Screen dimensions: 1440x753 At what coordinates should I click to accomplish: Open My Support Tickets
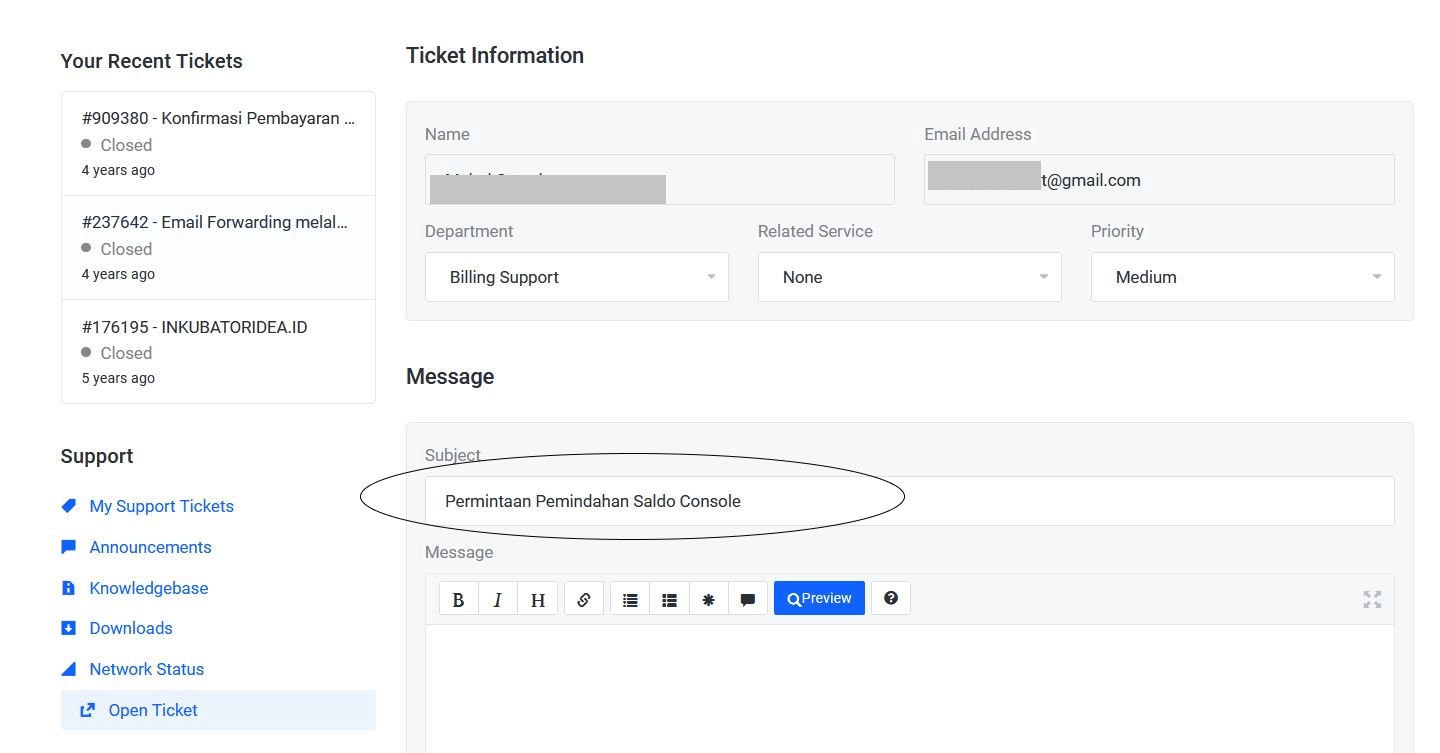coord(161,506)
